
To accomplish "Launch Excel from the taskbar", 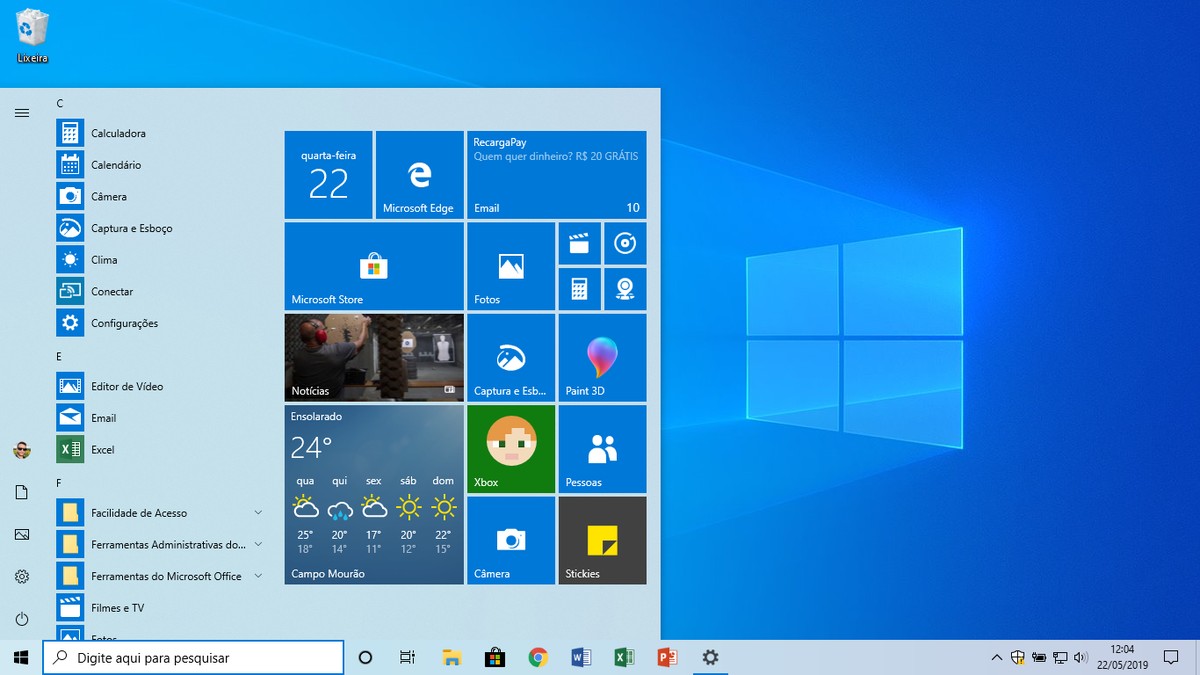I will tap(624, 657).
